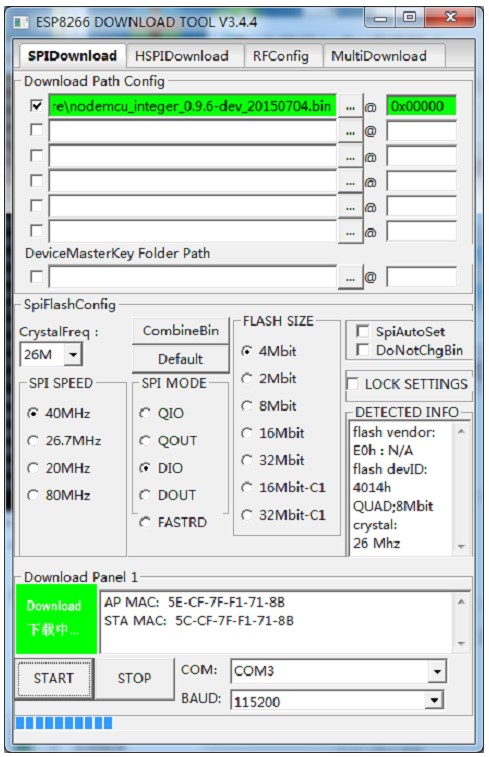Screen dimensions: 489x757
Task: Open the COM port dropdown list
Action: [x=437, y=671]
